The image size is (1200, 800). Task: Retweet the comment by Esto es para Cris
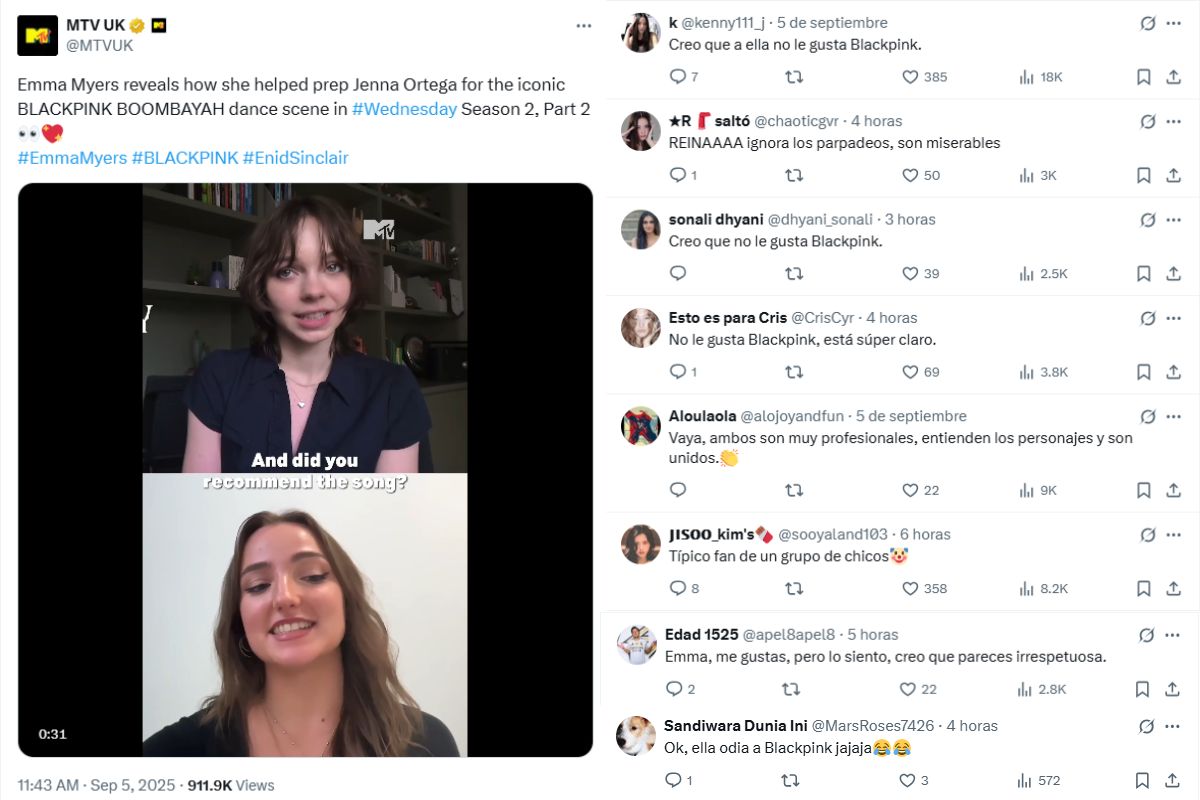click(793, 371)
